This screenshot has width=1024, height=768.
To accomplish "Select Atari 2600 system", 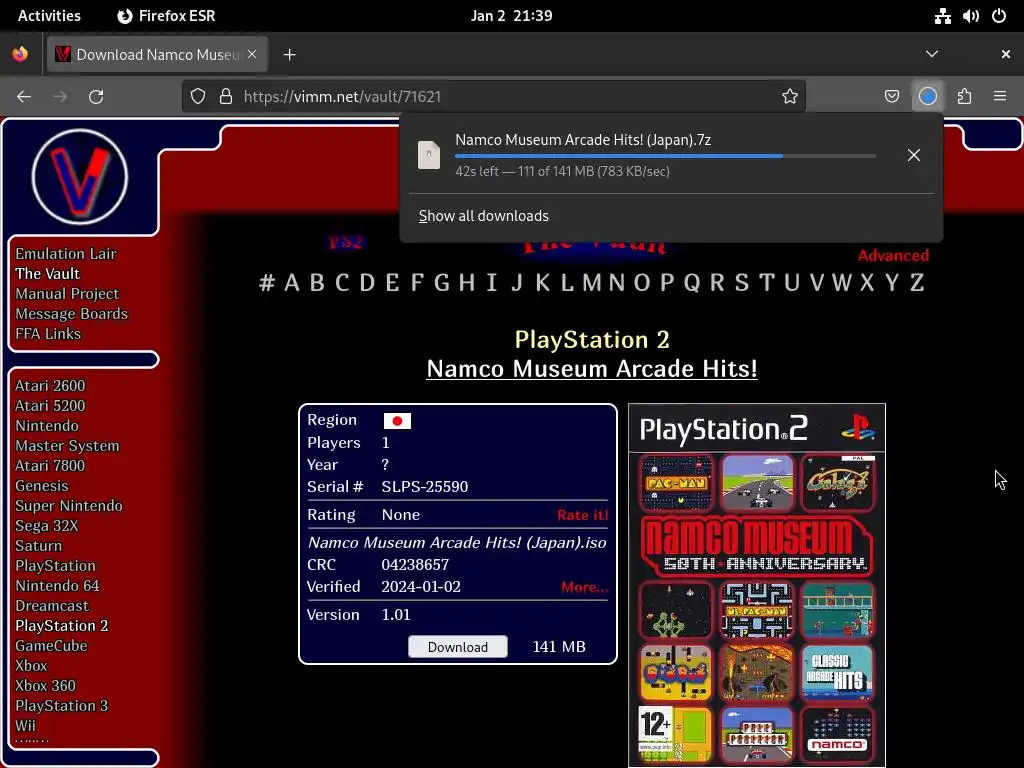I will [x=50, y=386].
